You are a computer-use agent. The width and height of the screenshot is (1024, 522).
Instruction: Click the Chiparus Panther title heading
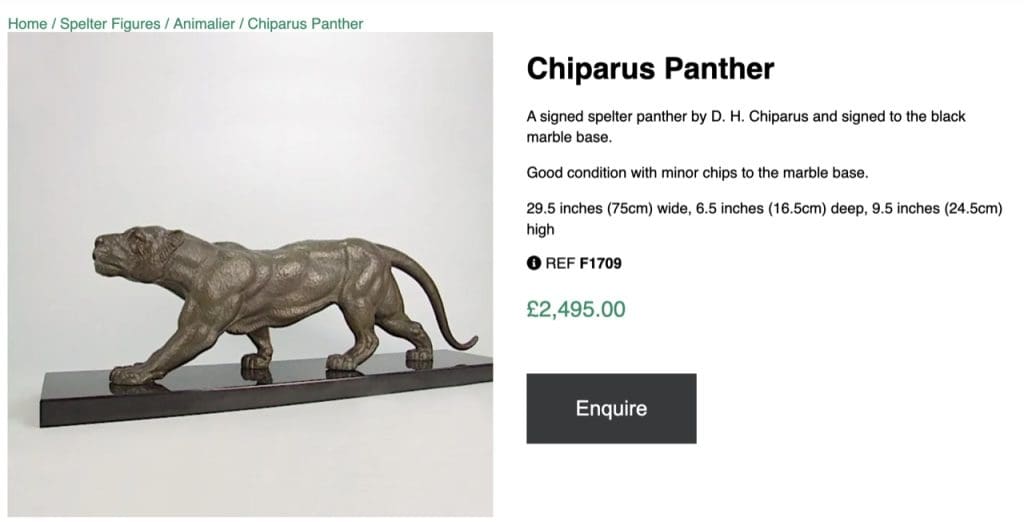[650, 69]
